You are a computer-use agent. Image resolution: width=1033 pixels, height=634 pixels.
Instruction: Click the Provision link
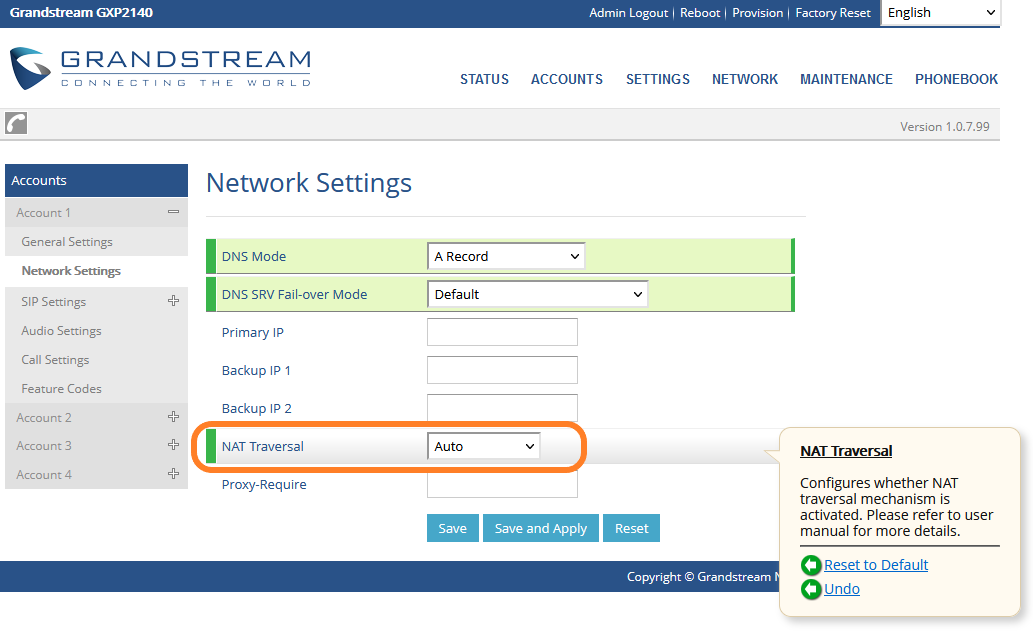[x=758, y=13]
